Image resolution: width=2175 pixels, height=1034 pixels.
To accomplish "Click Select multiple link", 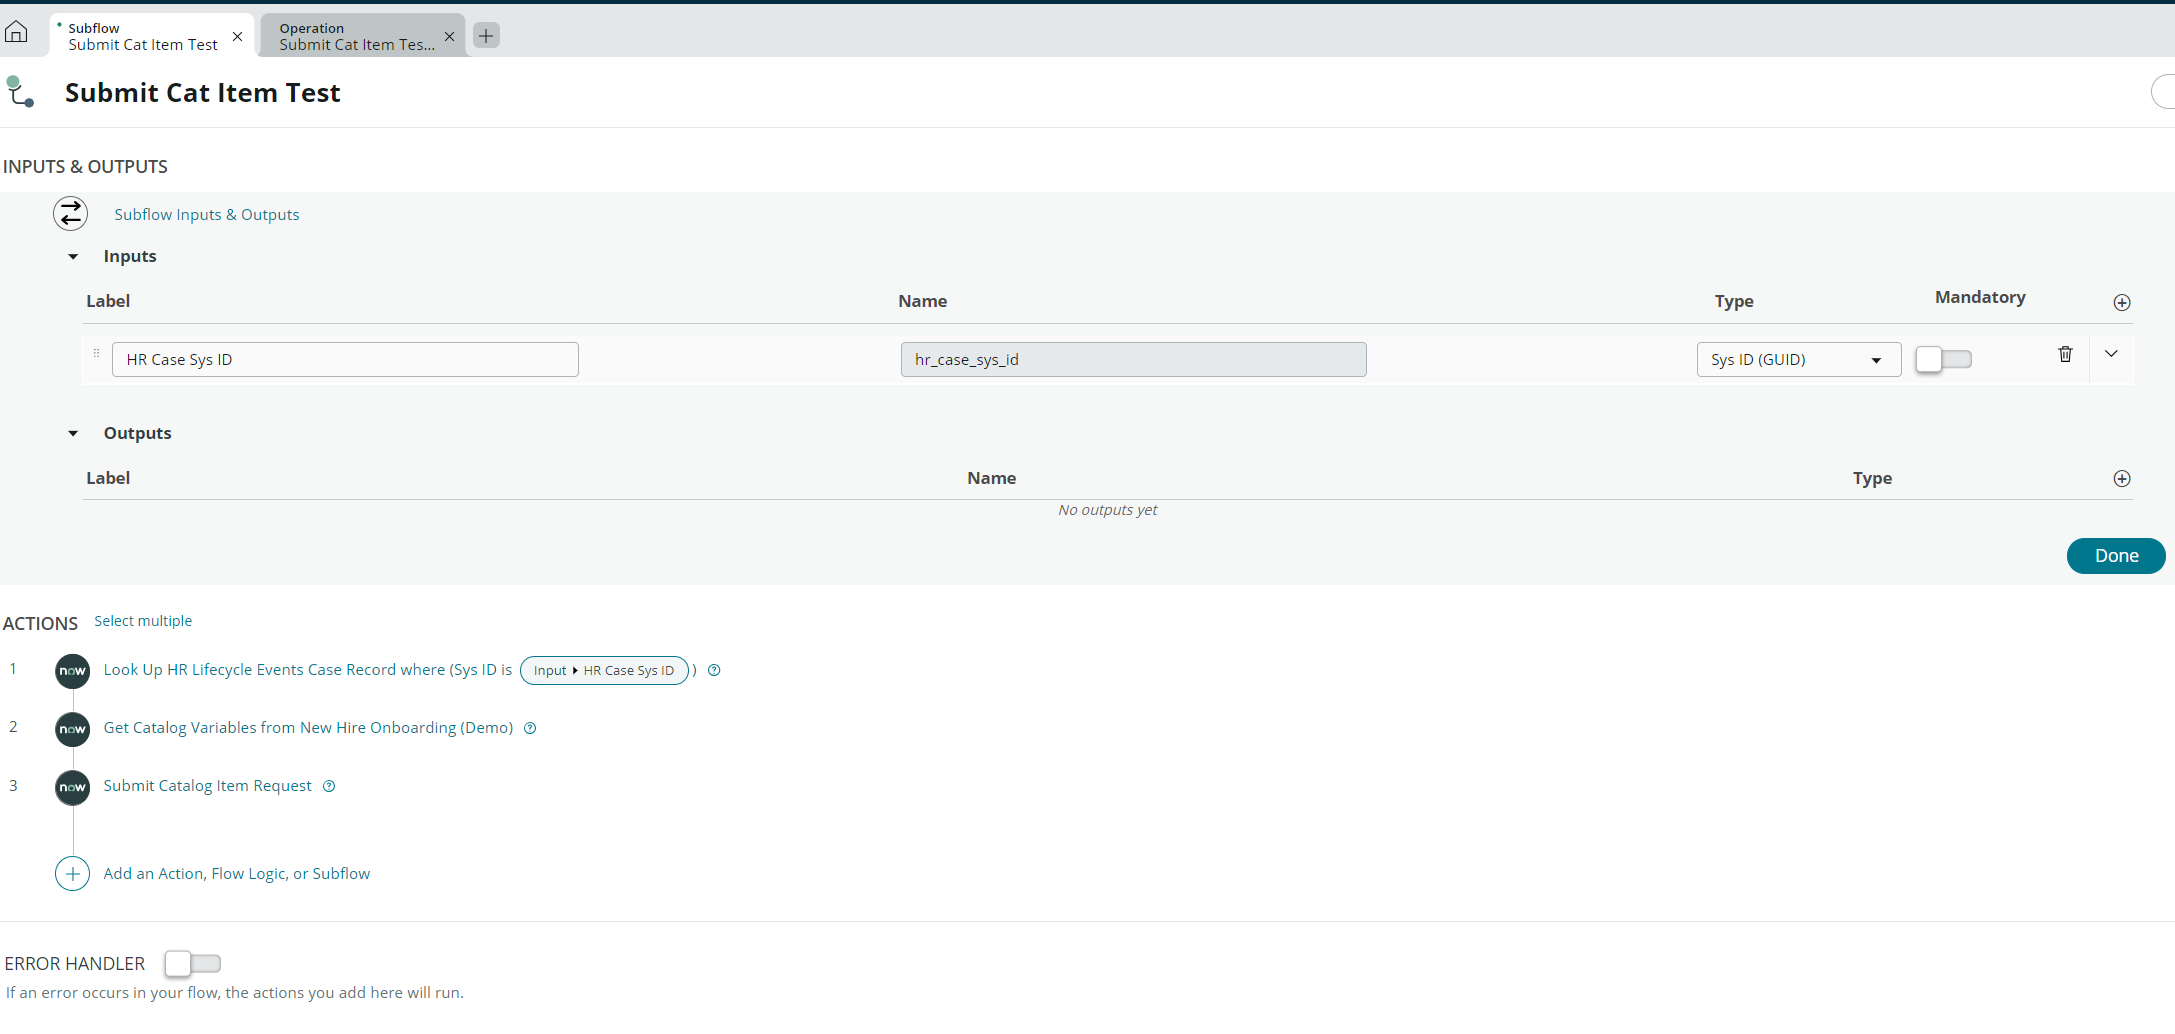I will tap(143, 621).
